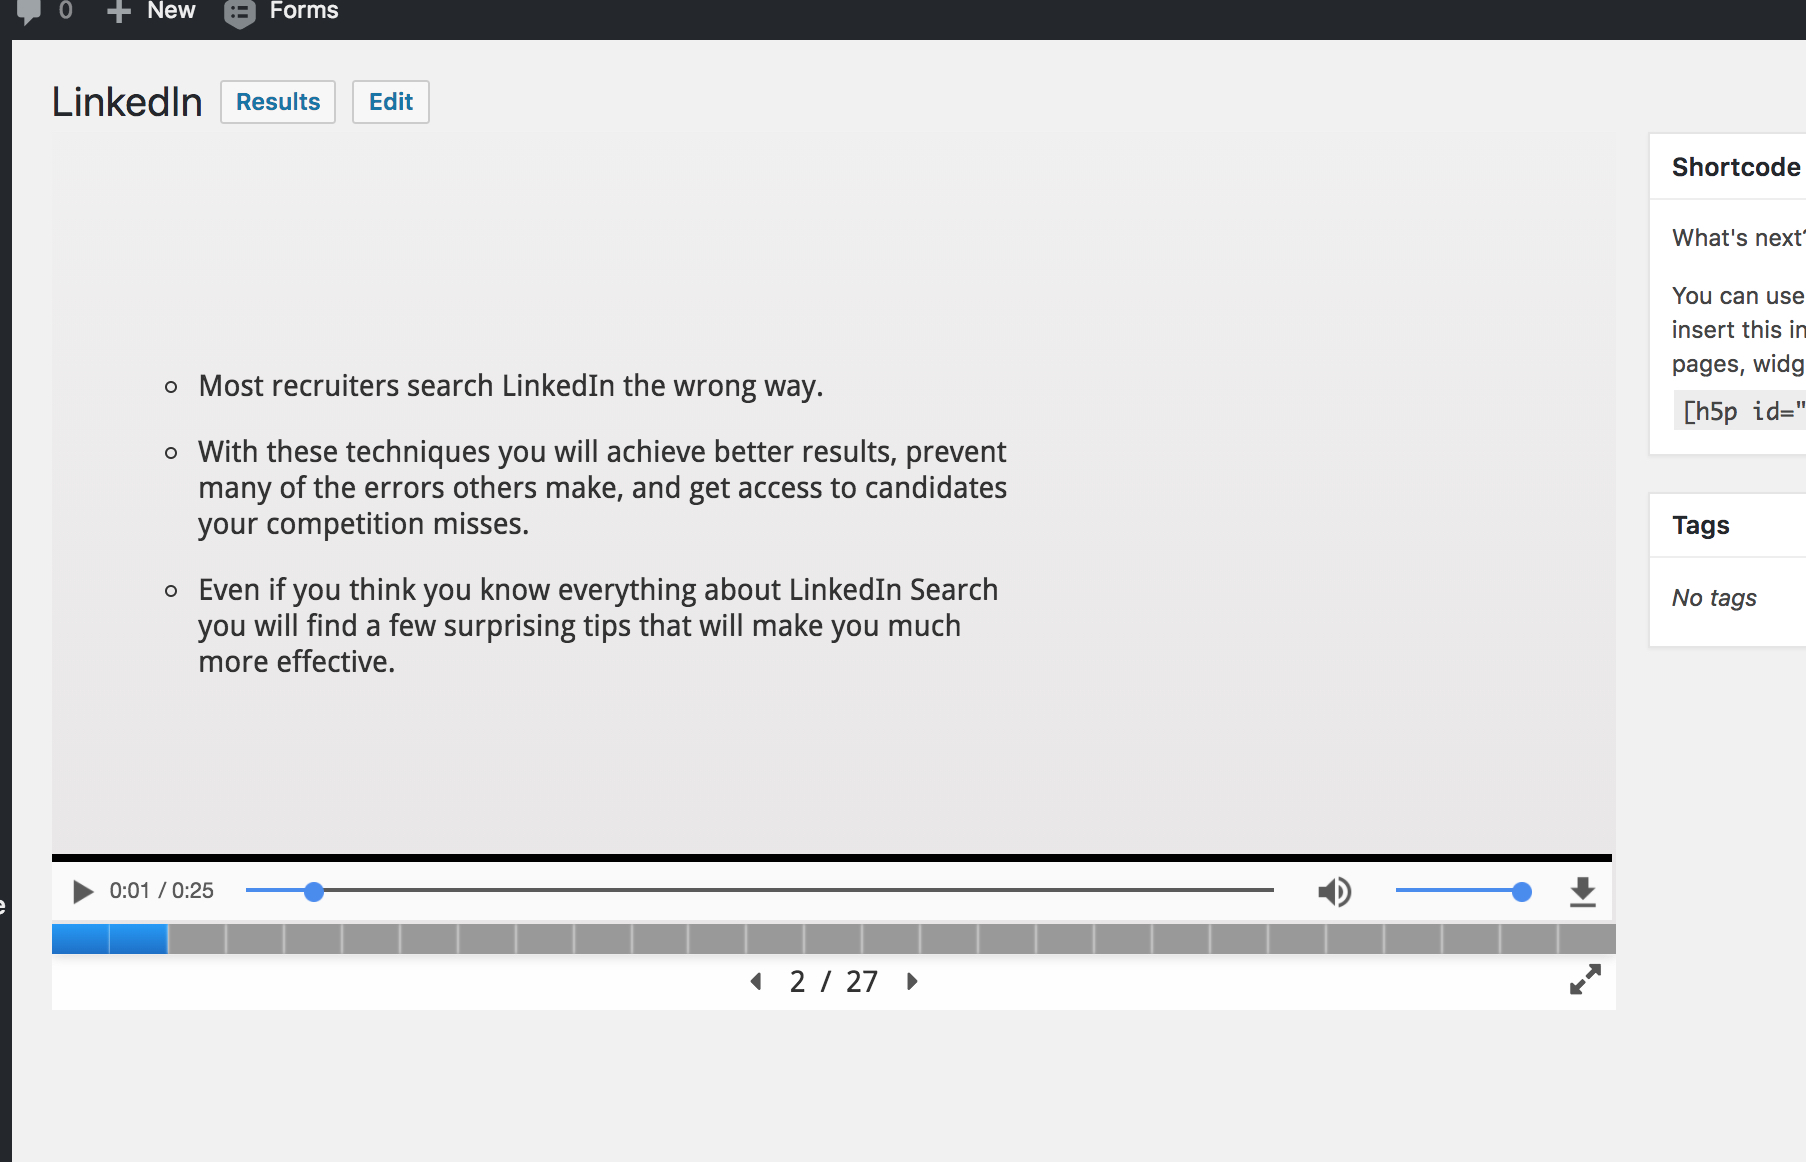
Task: Click the 2 / 27 slide counter
Action: (x=834, y=981)
